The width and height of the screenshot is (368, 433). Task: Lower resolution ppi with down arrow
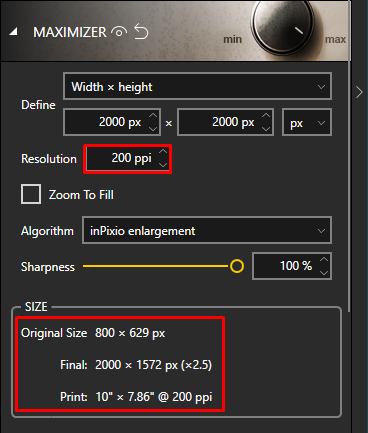coord(163,165)
